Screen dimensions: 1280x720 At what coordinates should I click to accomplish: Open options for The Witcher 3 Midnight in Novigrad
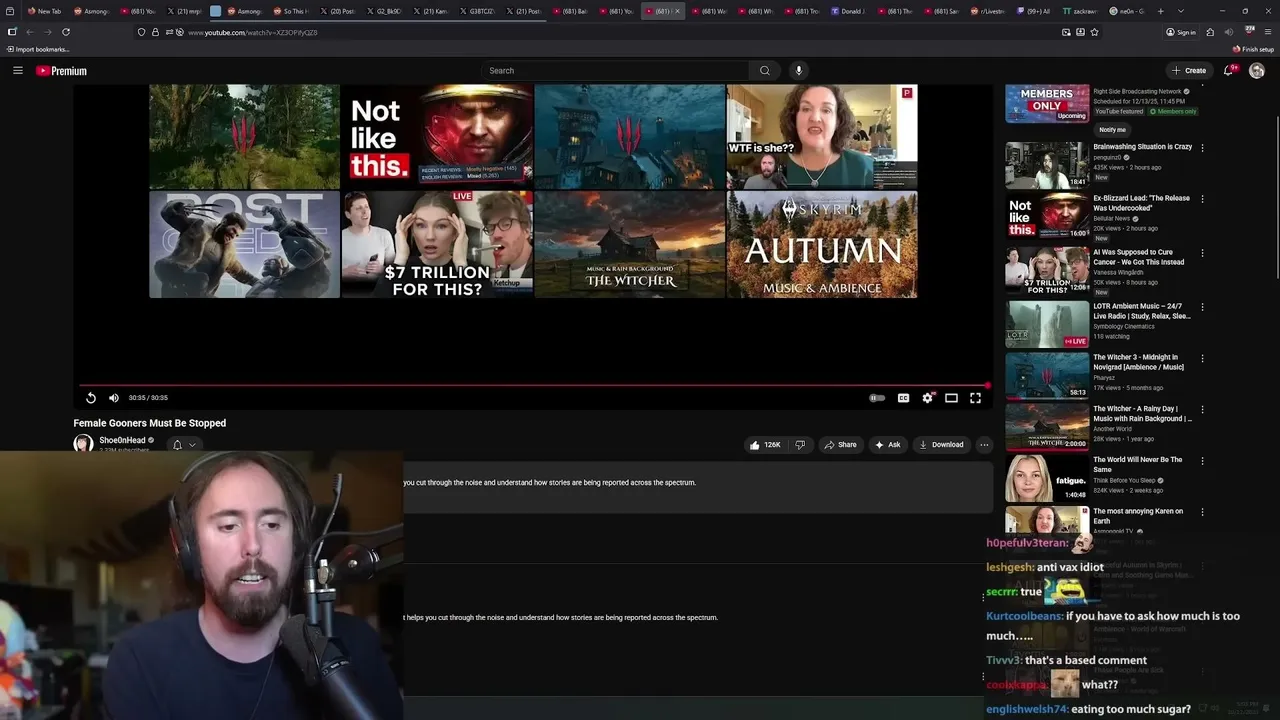click(x=1202, y=358)
